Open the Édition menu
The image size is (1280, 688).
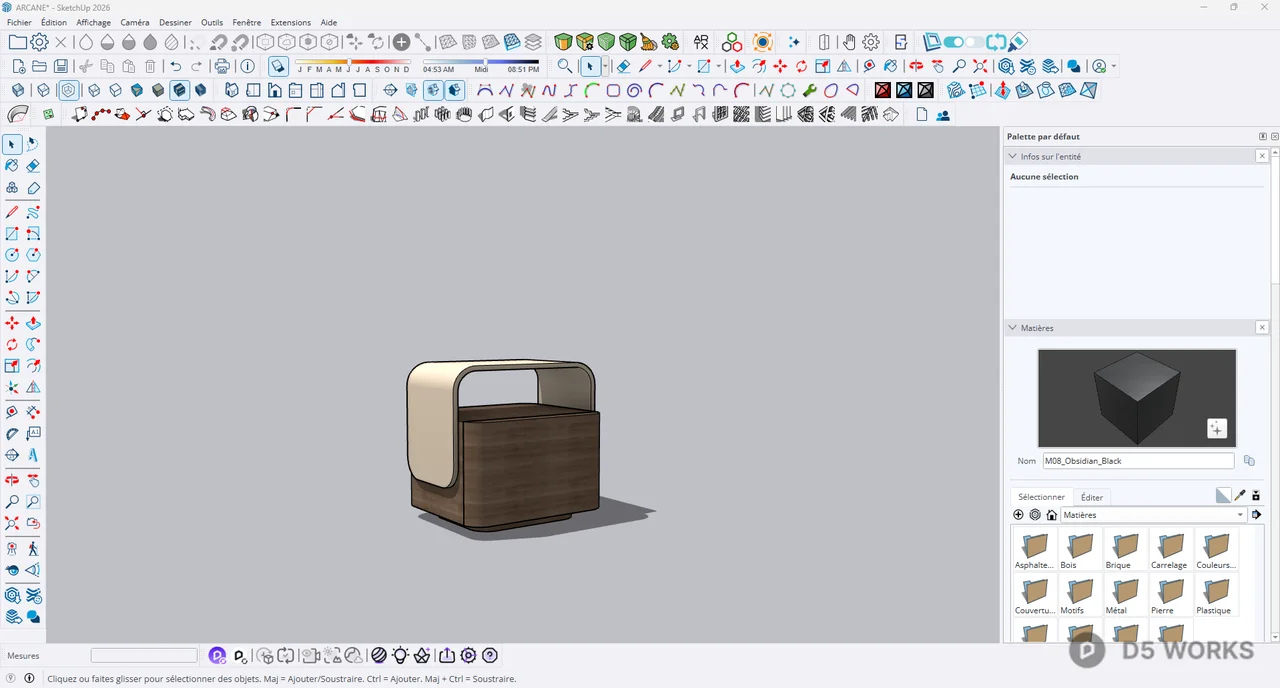click(x=54, y=22)
